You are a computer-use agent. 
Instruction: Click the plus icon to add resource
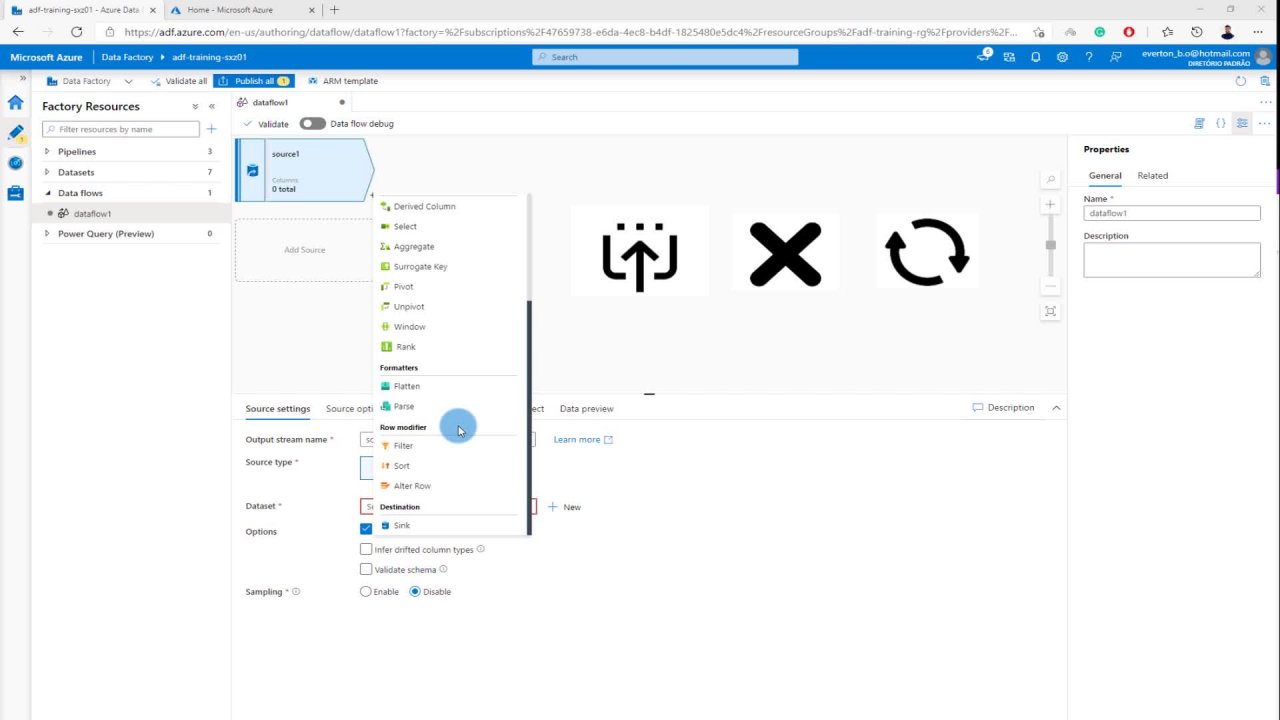point(211,129)
